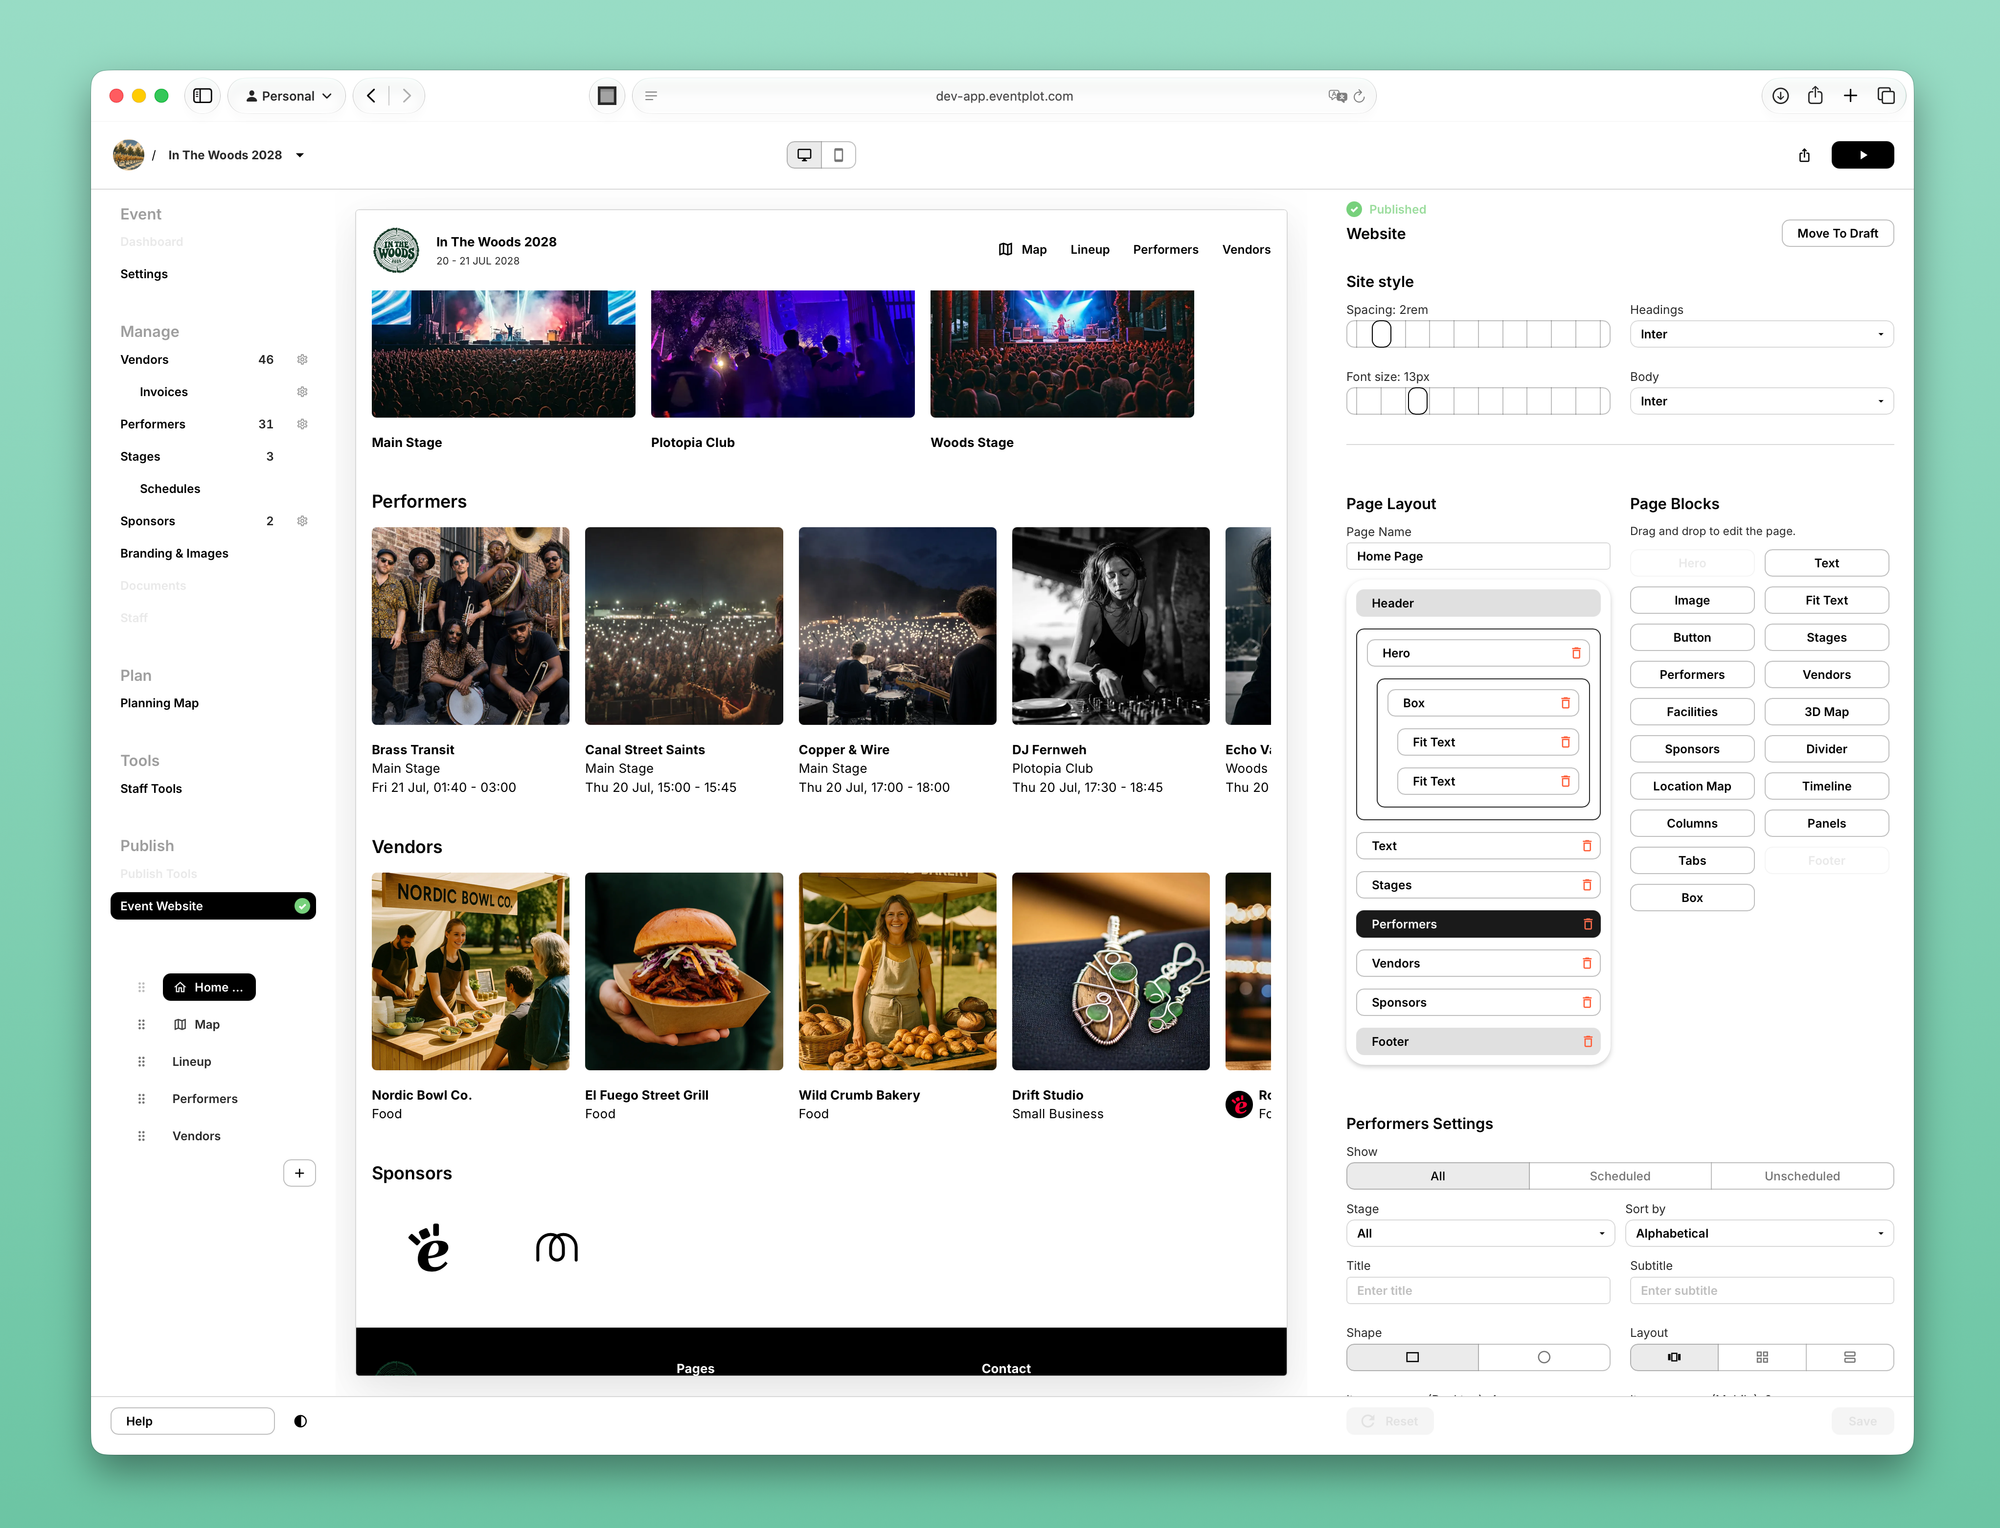Delete the Vendors block from layout
Image resolution: width=2000 pixels, height=1528 pixels.
[x=1587, y=963]
